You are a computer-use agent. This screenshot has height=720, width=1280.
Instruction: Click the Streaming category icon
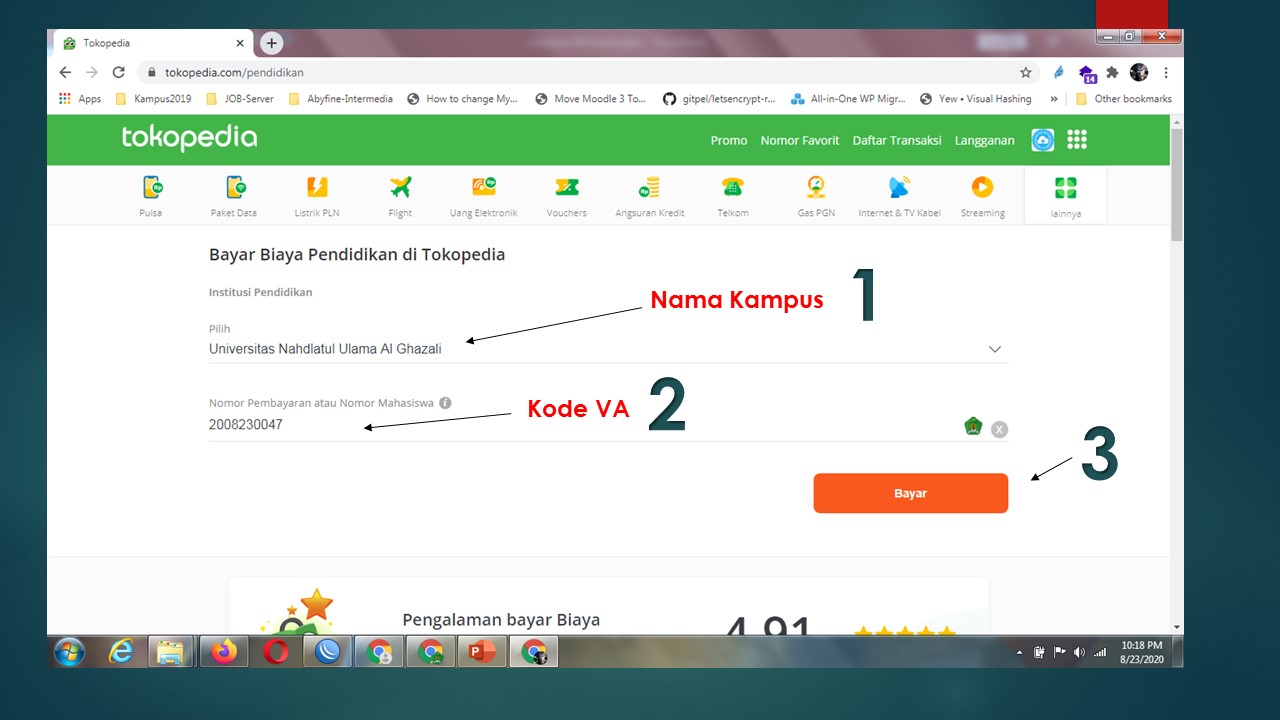click(982, 188)
